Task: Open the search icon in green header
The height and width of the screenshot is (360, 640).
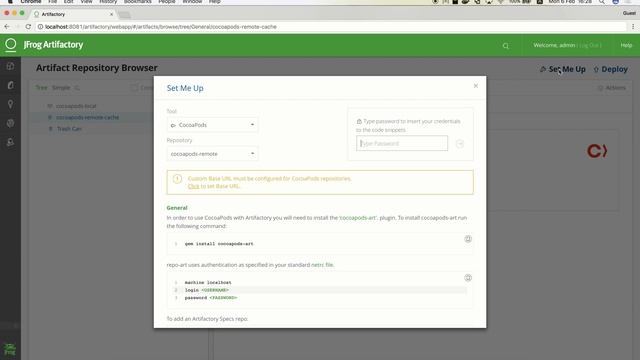Action: tap(506, 46)
